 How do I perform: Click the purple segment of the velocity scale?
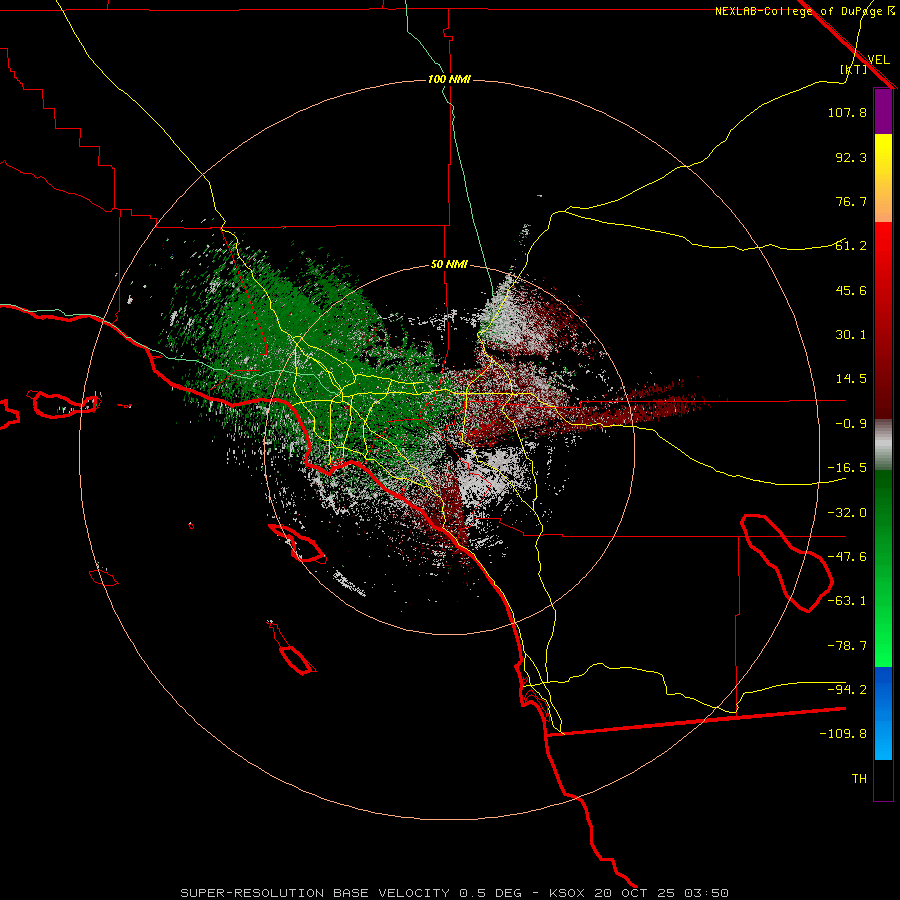click(883, 111)
